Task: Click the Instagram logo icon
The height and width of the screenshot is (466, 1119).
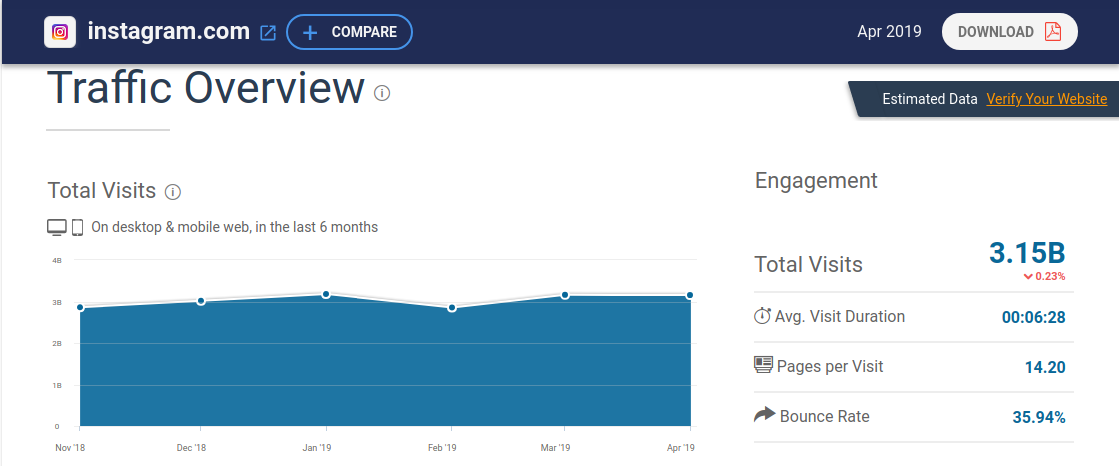Action: pyautogui.click(x=60, y=32)
